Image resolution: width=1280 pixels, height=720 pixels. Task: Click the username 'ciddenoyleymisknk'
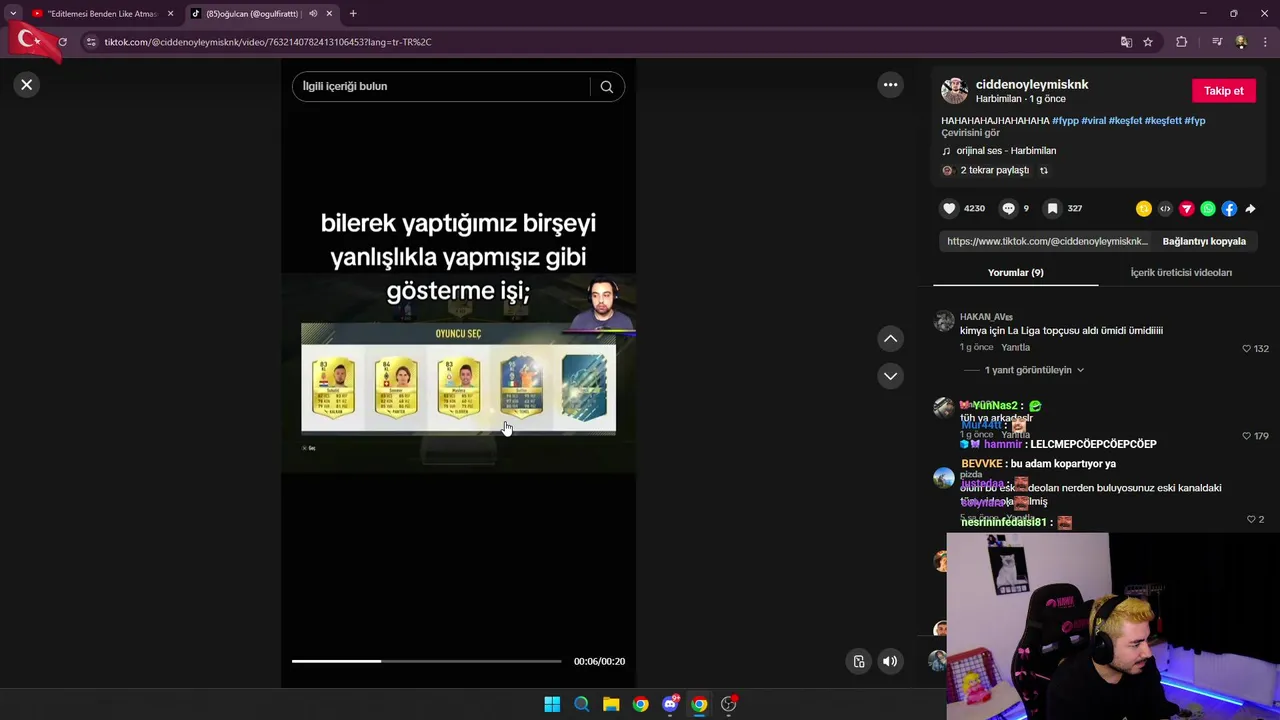(1032, 84)
